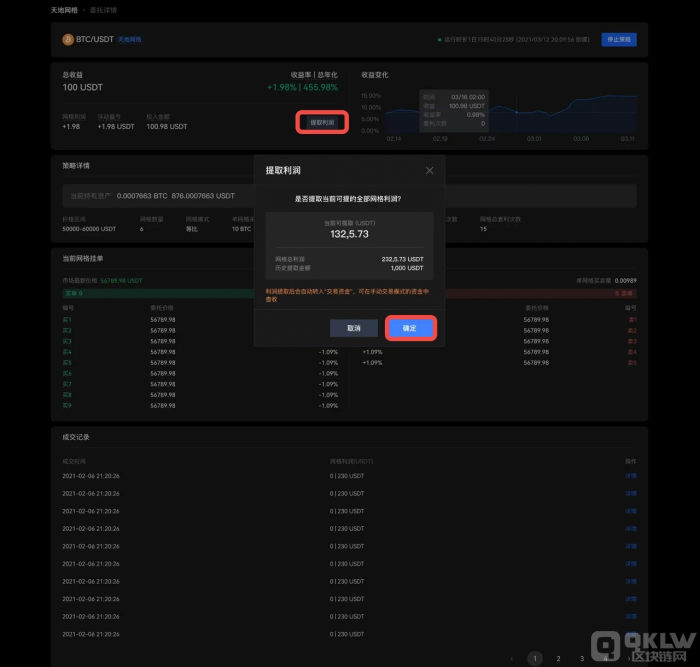Click the 天地网格 tag beside BTC/USDT
Screen dimensions: 700x667
click(x=130, y=40)
